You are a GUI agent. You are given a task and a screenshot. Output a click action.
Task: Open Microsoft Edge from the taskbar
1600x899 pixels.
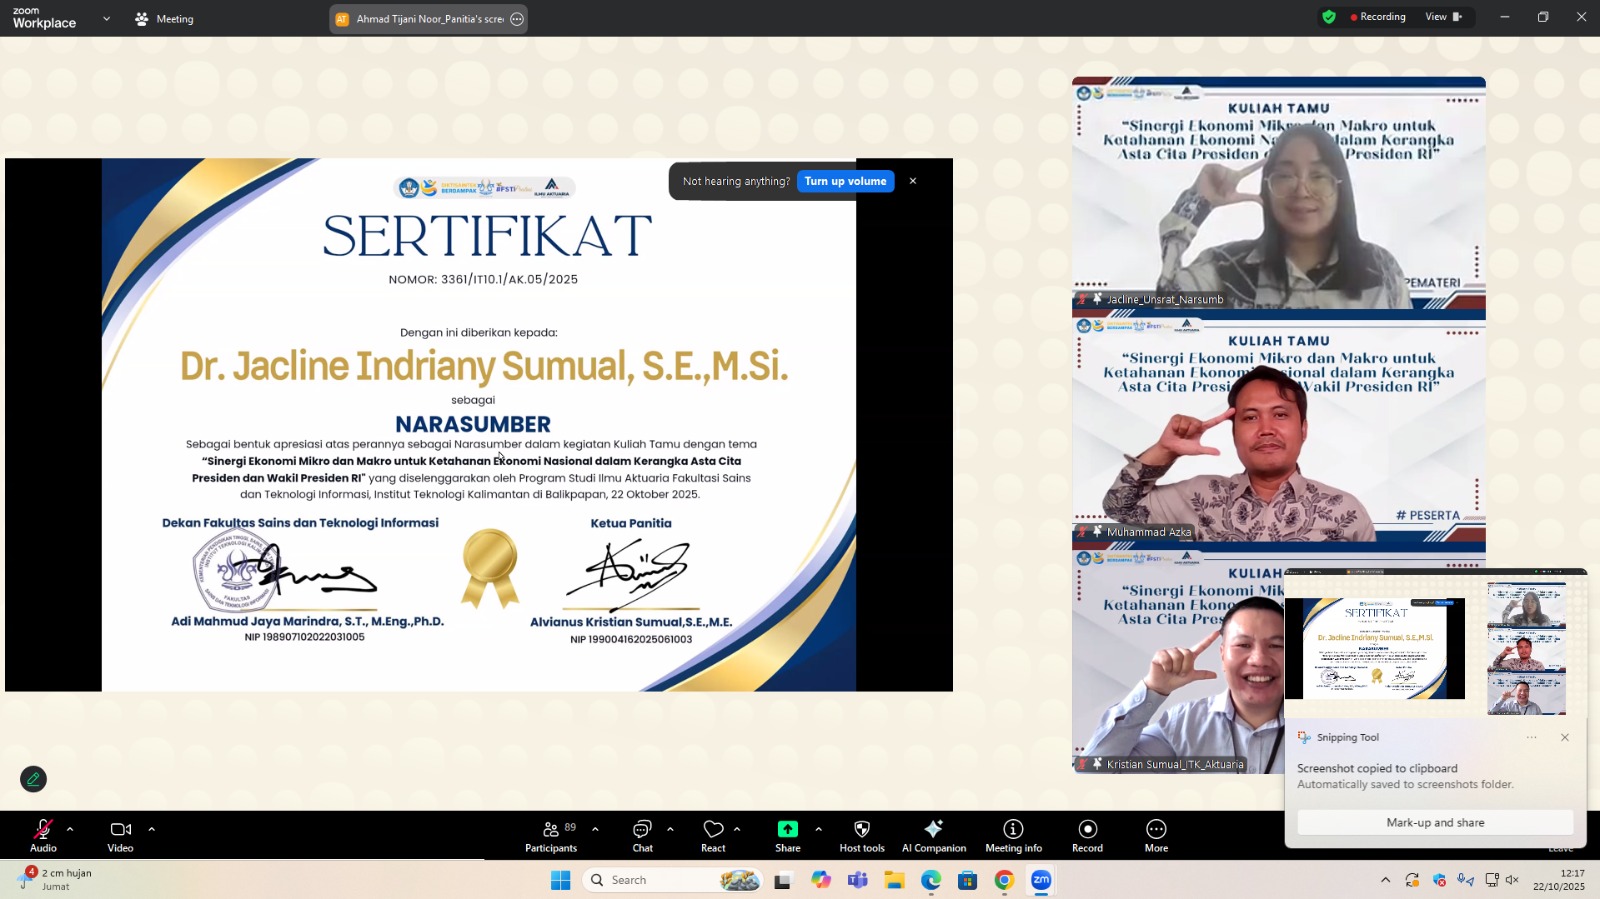coord(931,880)
